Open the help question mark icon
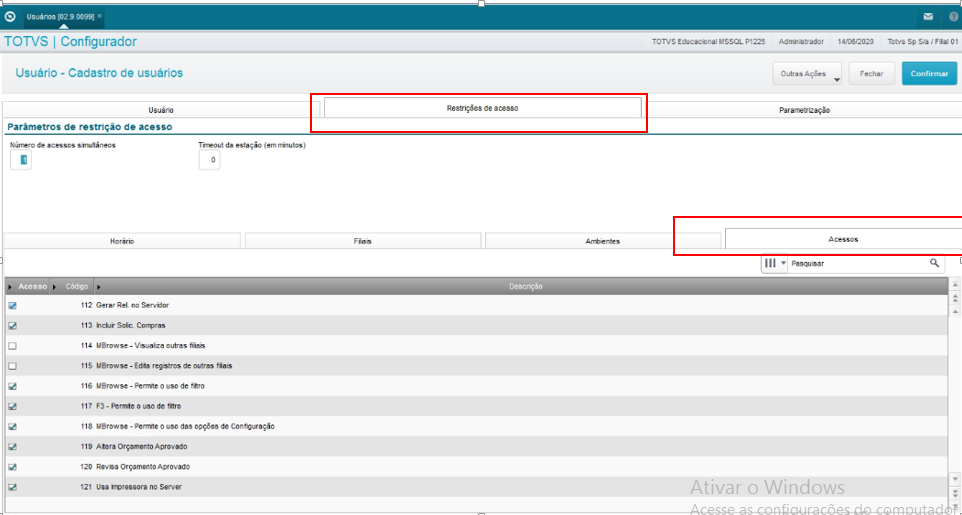Screen dimensions: 962x515 tap(953, 17)
